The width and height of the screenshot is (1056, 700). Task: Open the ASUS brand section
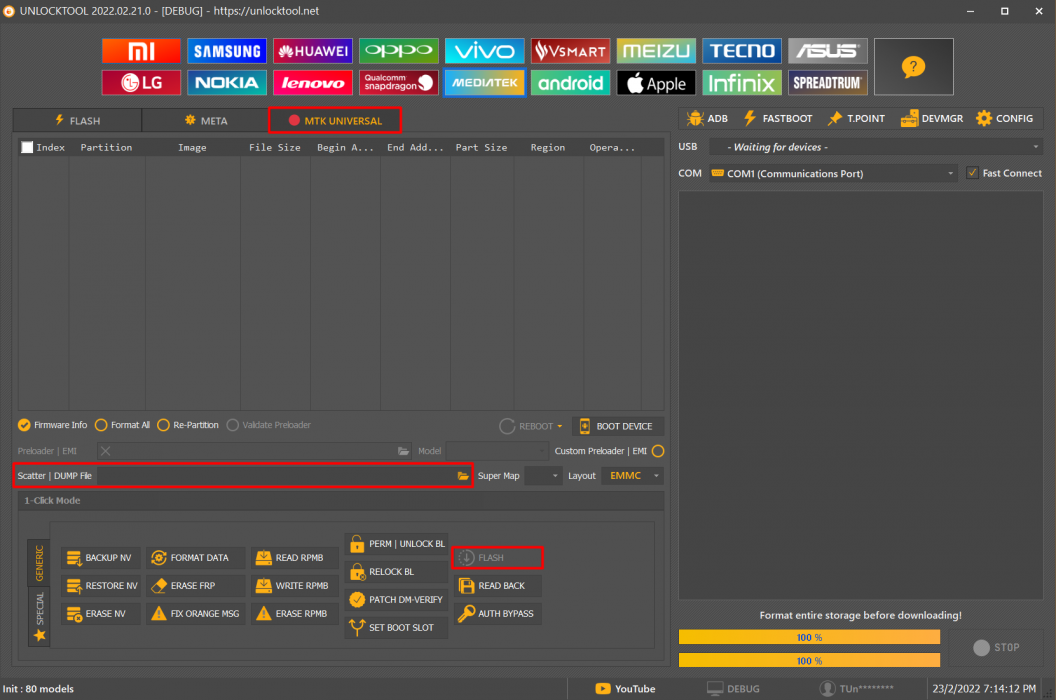point(828,51)
